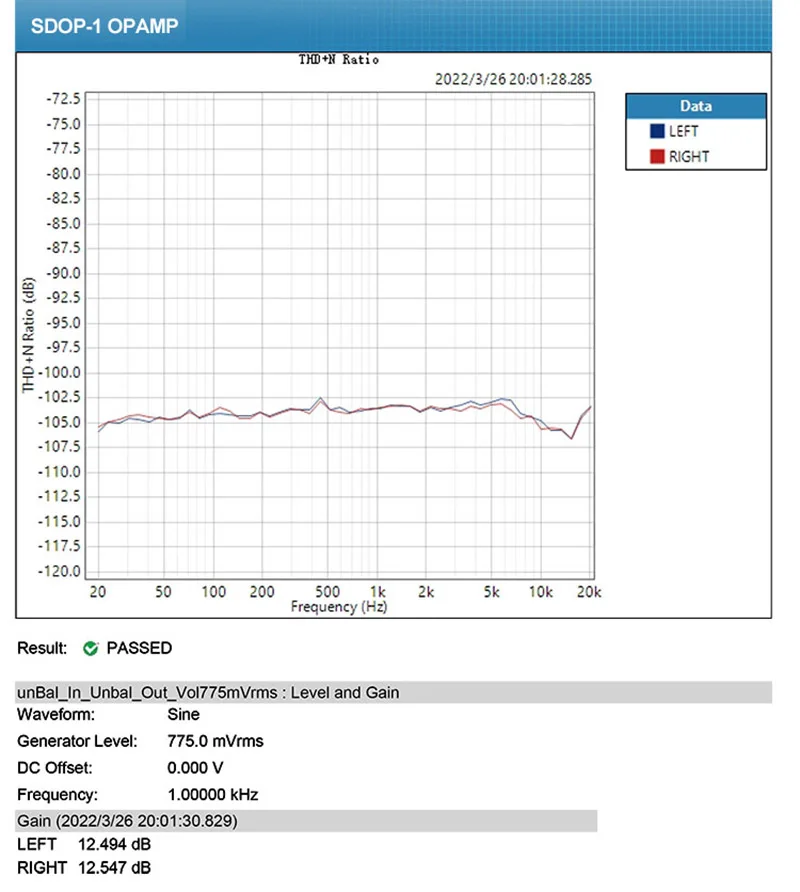Click the -100.0 y-axis tick label
Screen dimensions: 800x892
59,373
